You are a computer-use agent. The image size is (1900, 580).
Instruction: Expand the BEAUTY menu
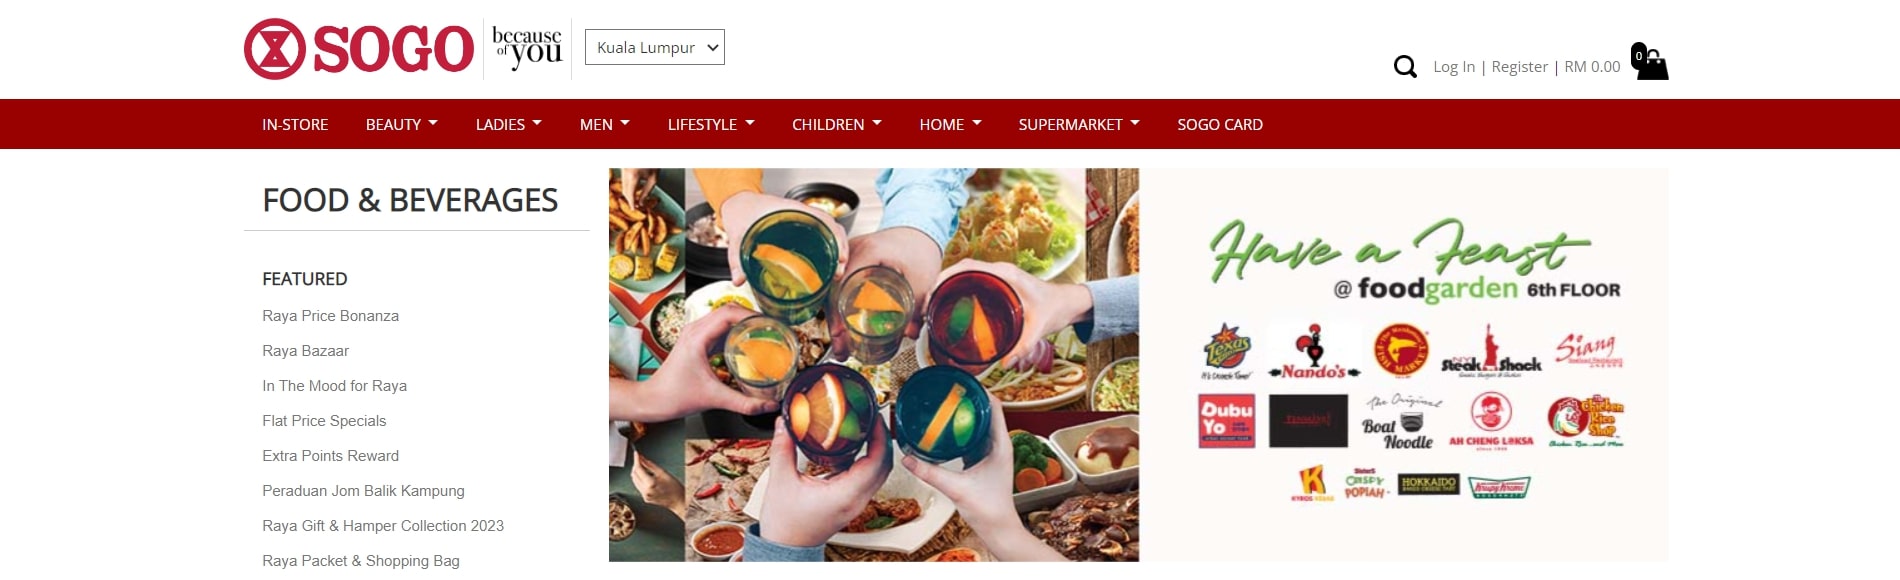point(402,124)
